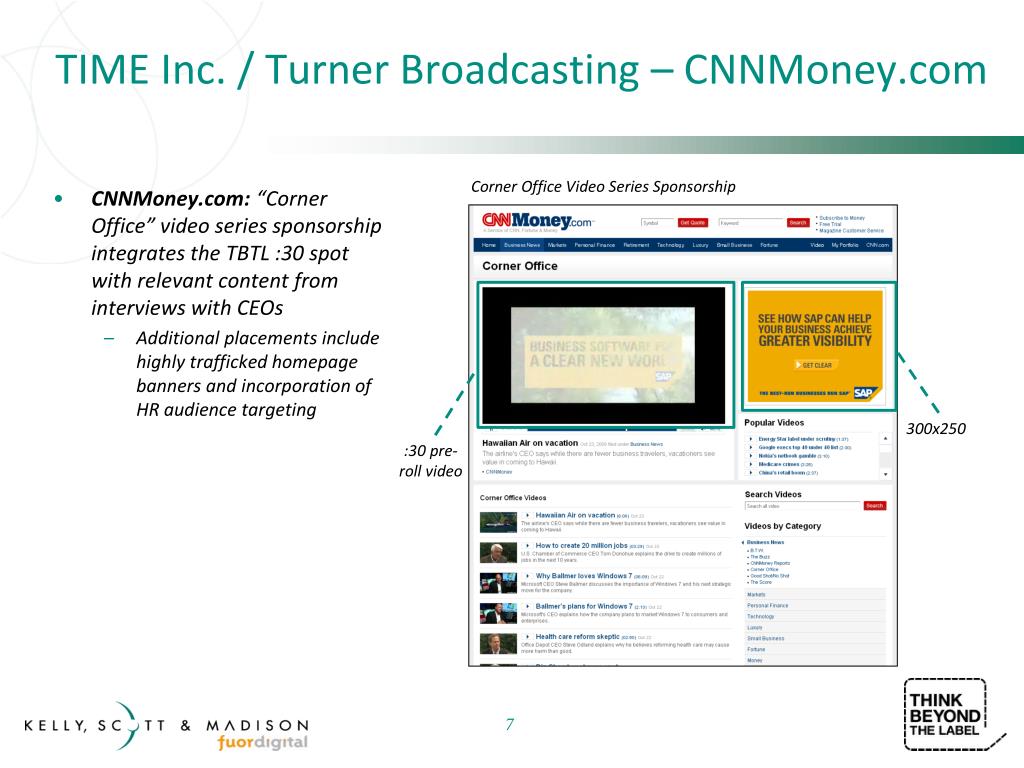This screenshot has width=1024, height=768.
Task: Collapse the Business News video category
Action: click(x=763, y=542)
